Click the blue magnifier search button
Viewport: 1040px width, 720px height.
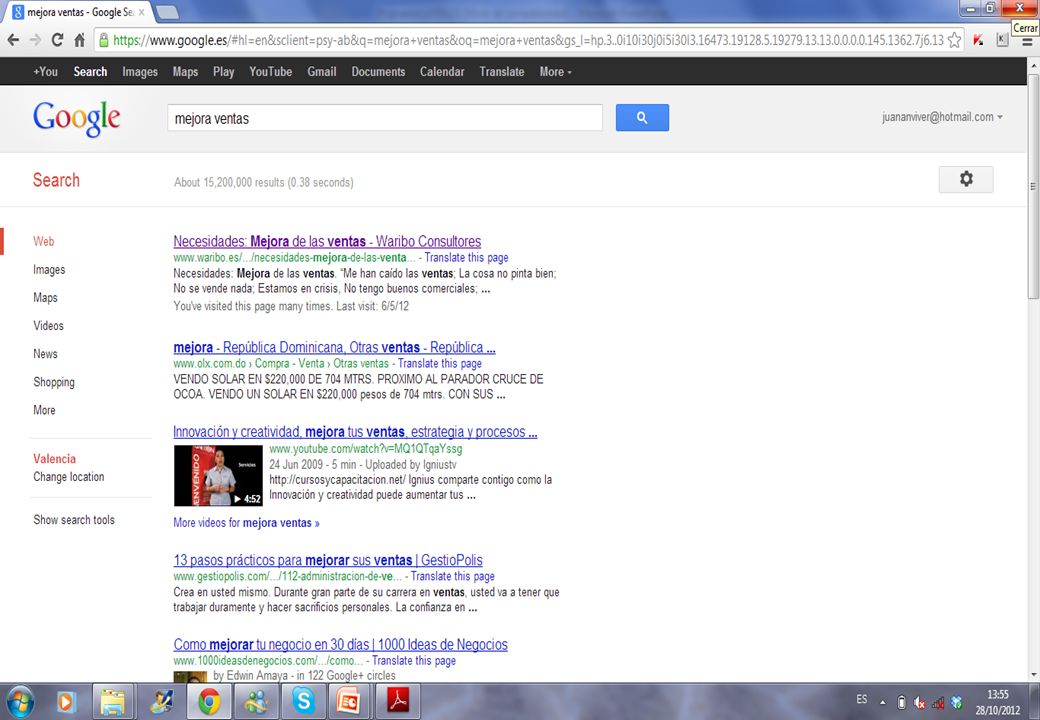642,117
